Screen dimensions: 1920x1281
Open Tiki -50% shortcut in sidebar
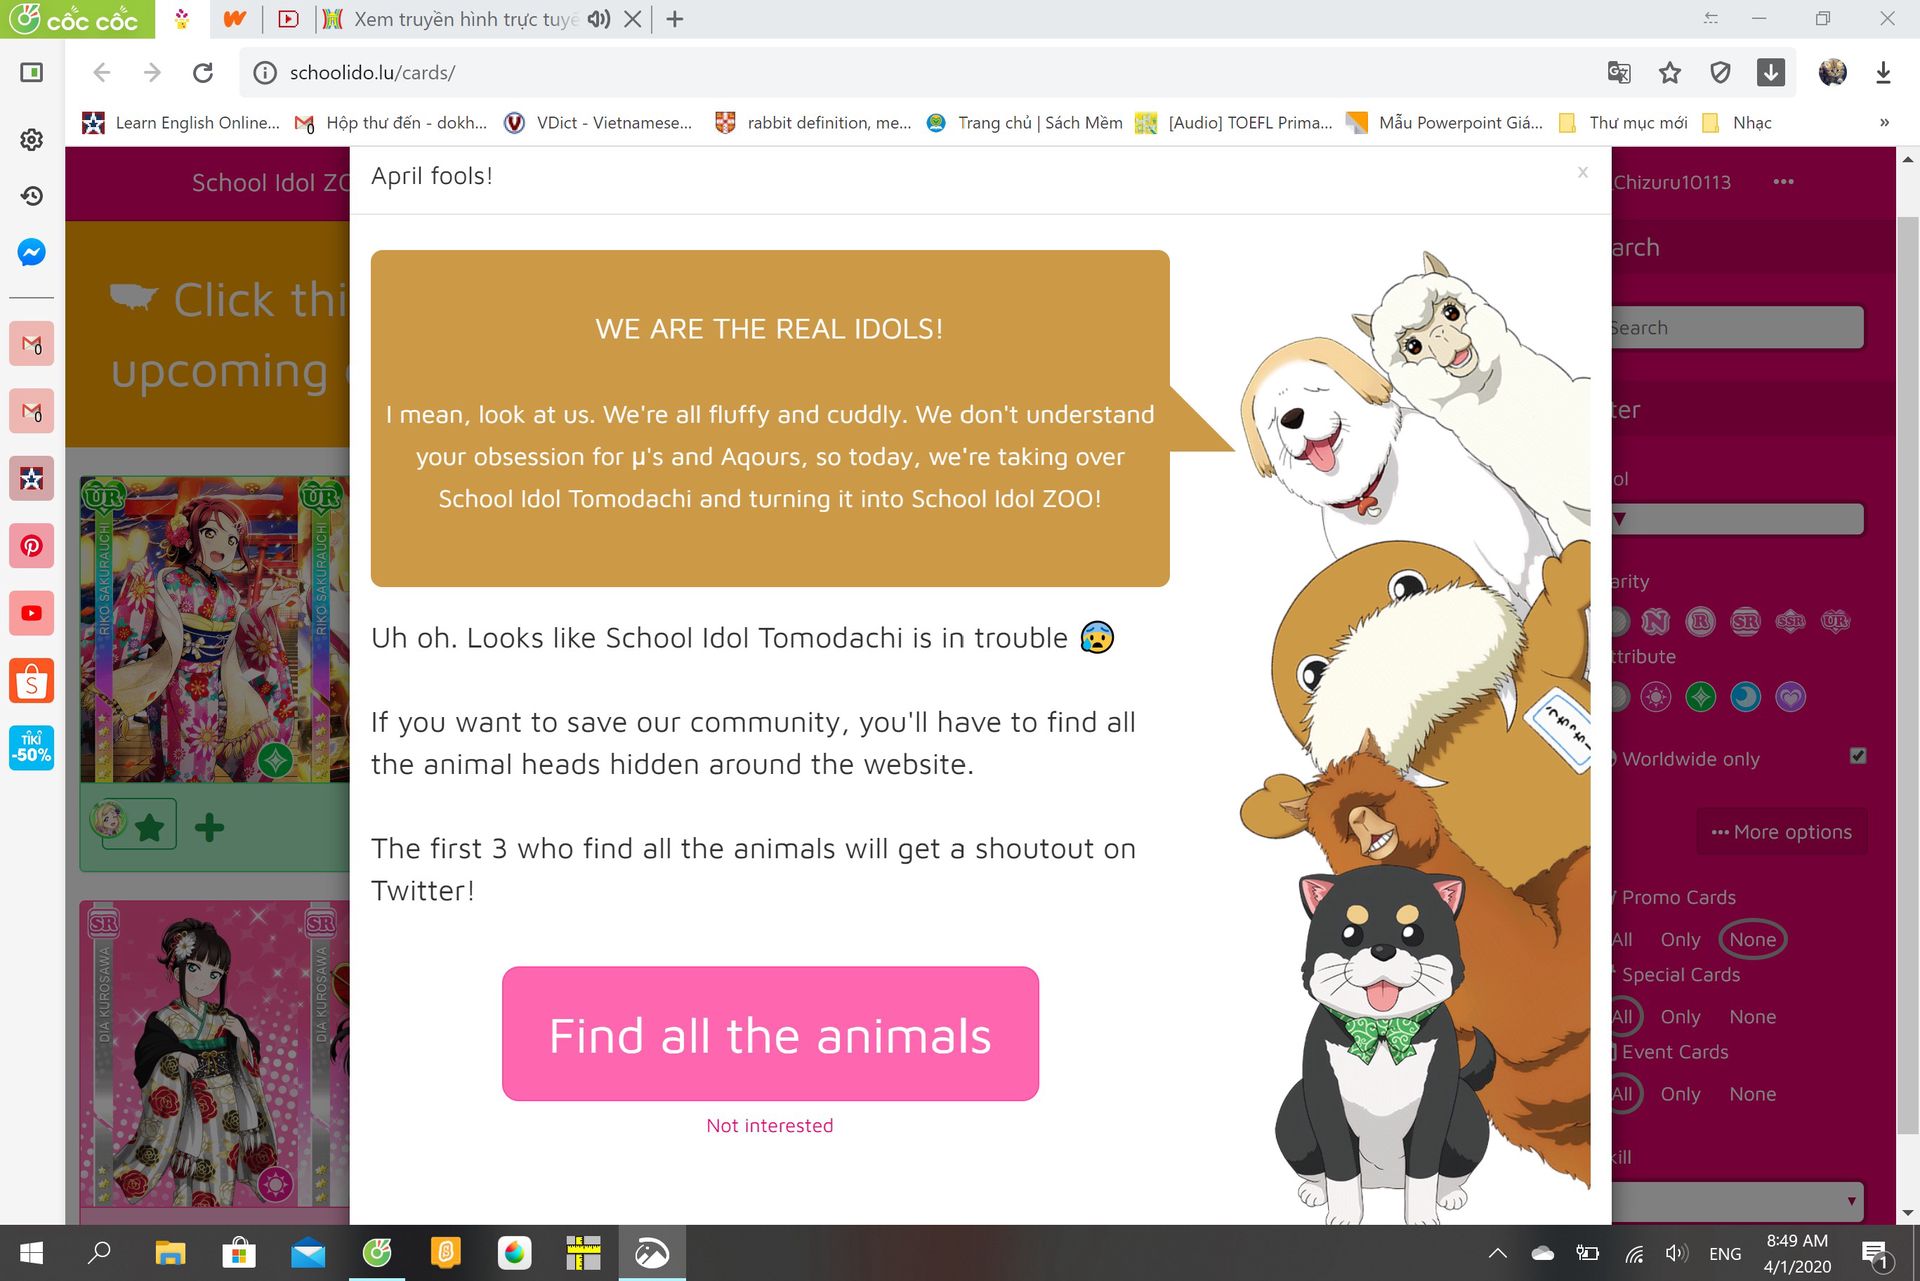coord(31,748)
